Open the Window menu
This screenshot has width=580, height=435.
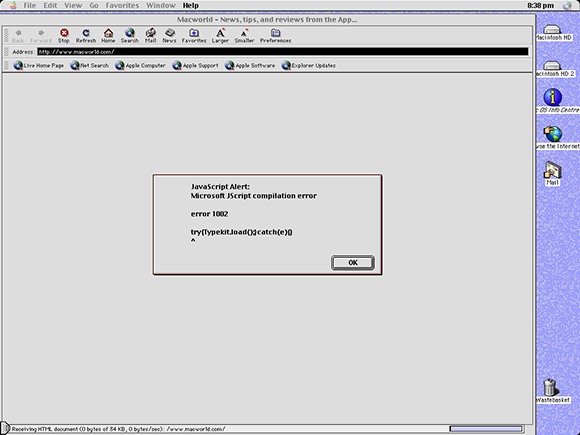pos(161,5)
